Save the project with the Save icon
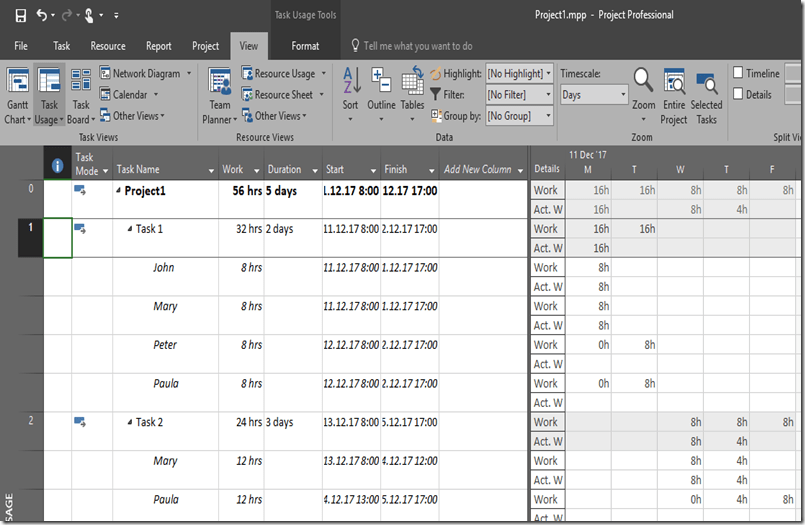 pyautogui.click(x=21, y=15)
